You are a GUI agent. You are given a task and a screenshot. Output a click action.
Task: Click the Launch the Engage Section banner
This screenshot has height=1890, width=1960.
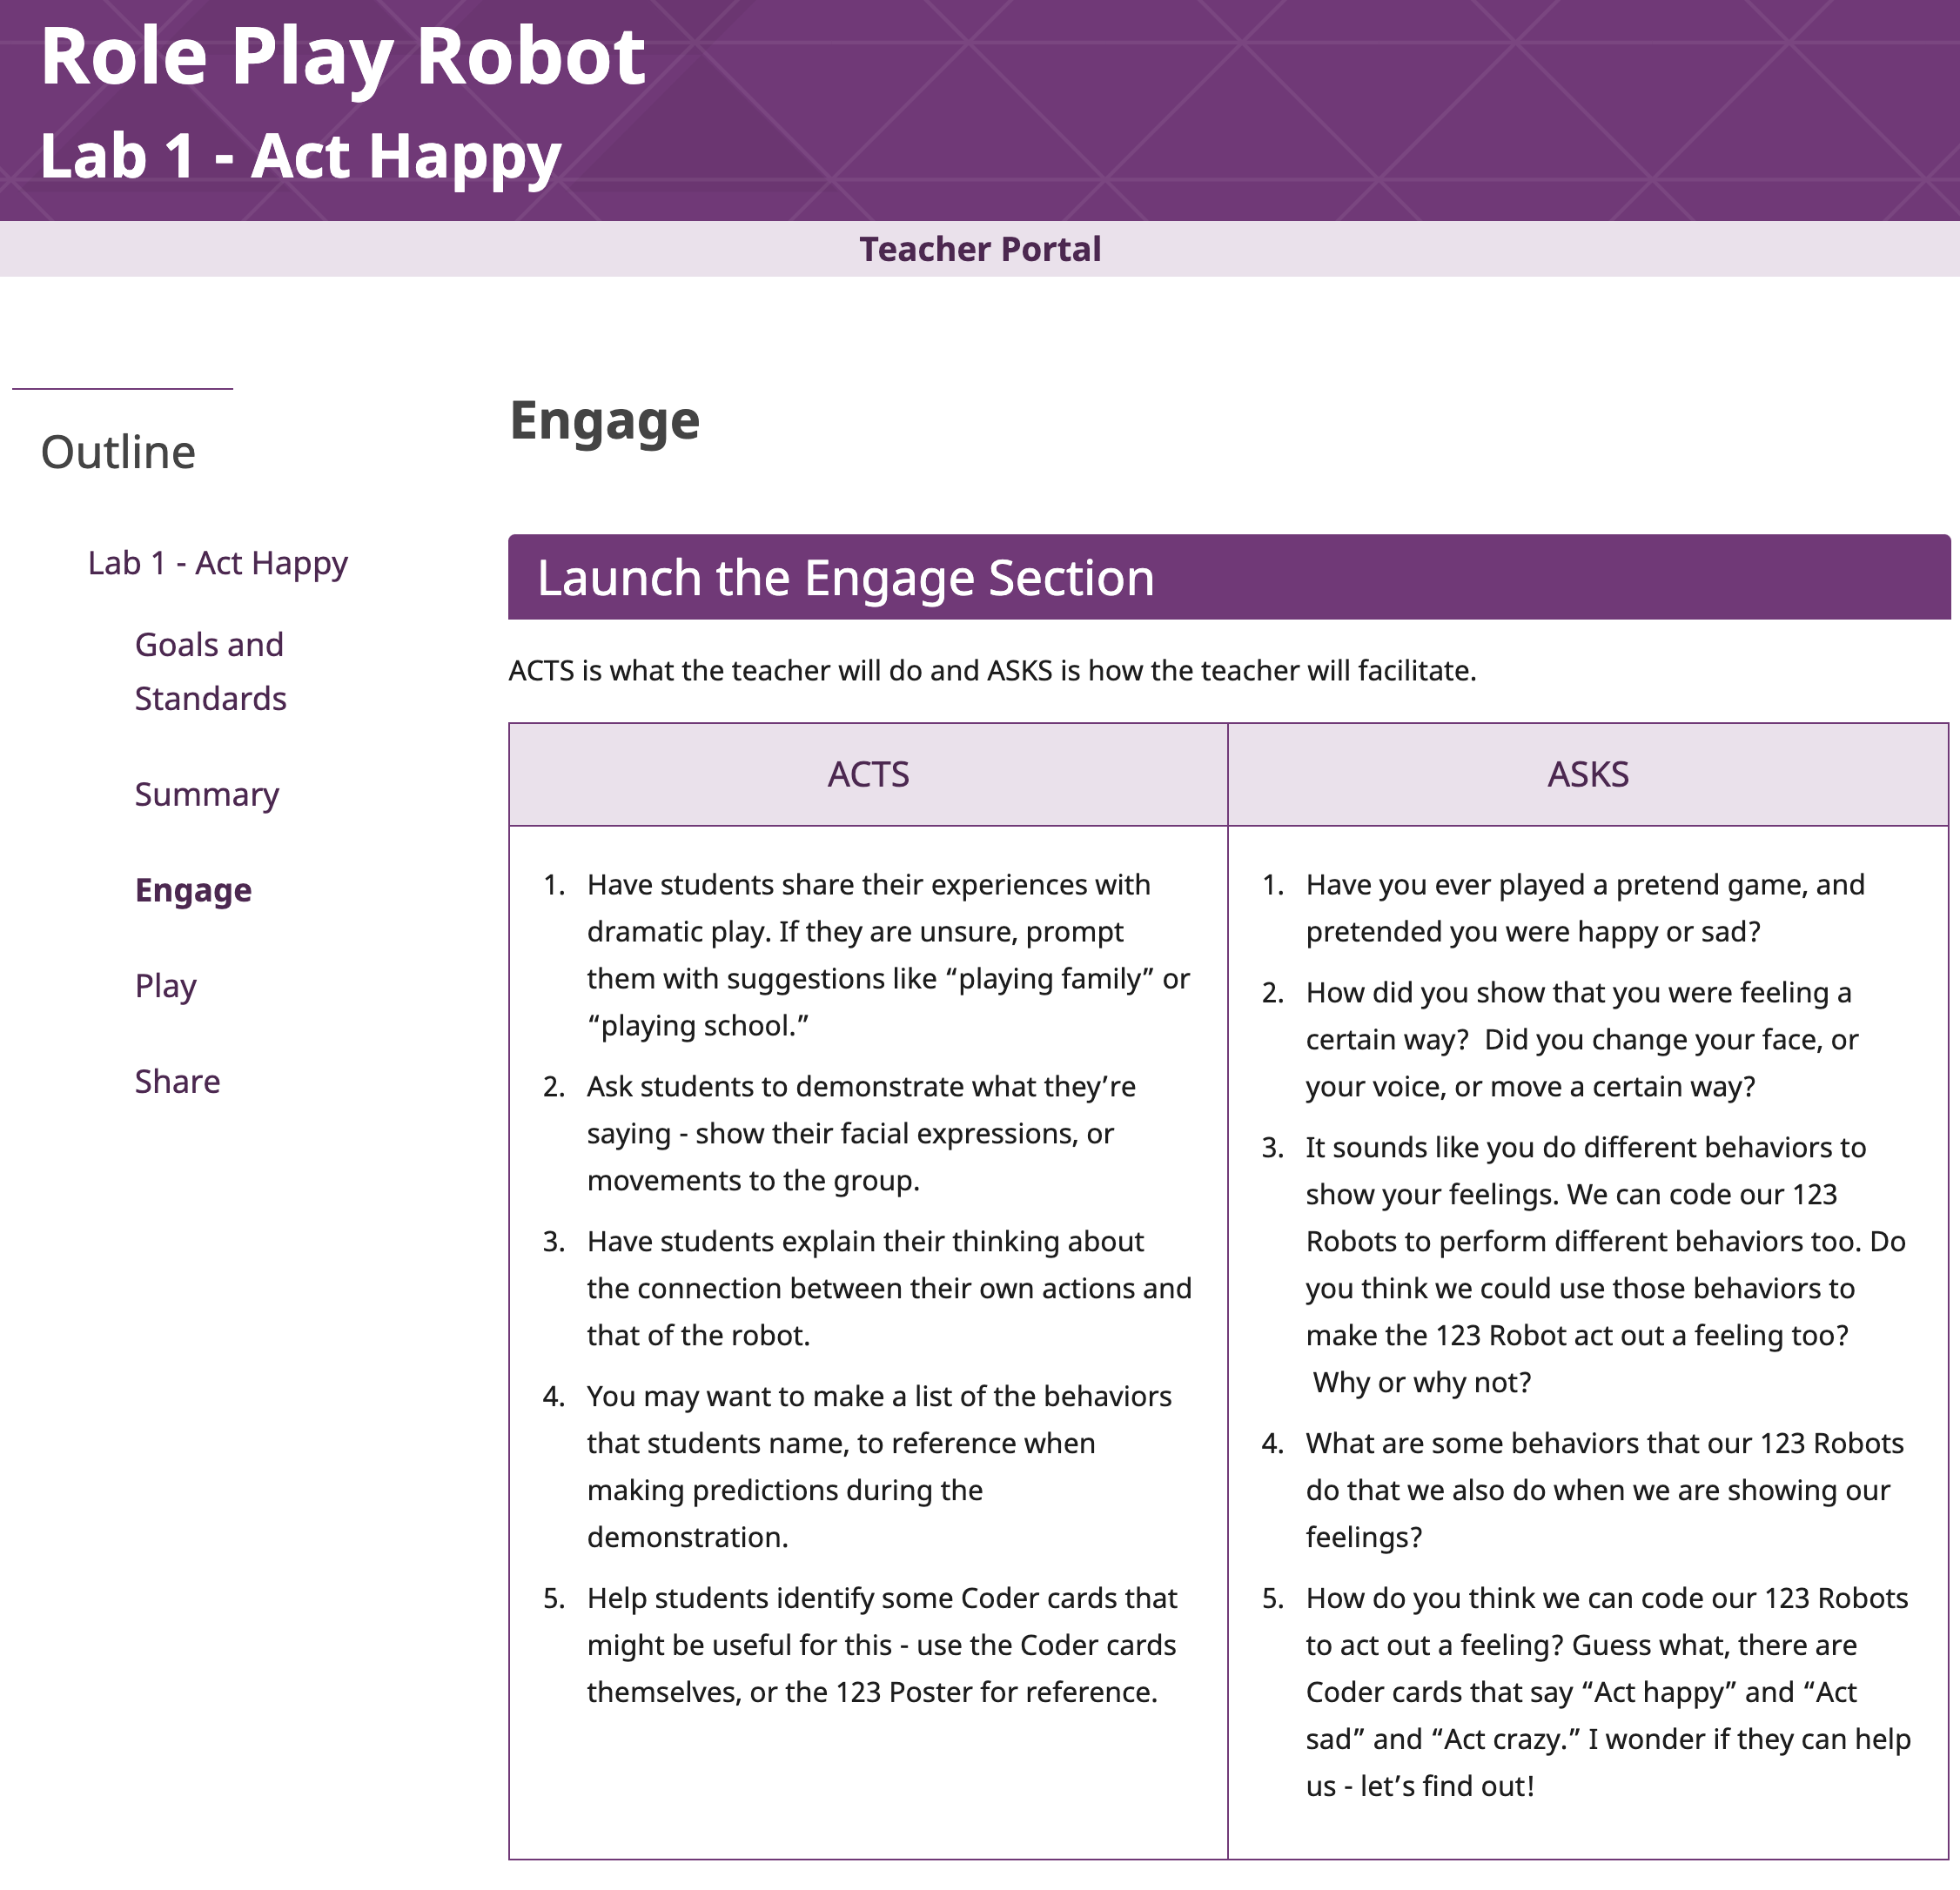pyautogui.click(x=846, y=577)
